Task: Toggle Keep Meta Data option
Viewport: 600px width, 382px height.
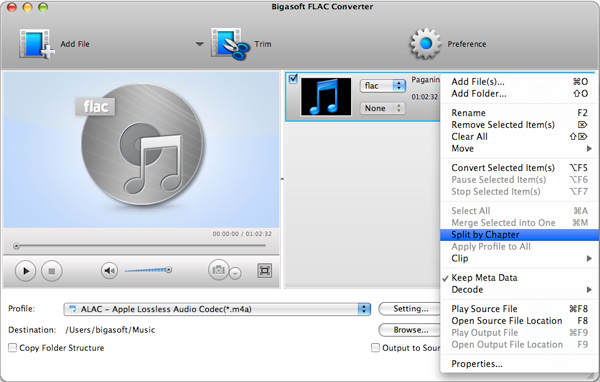Action: (519, 278)
